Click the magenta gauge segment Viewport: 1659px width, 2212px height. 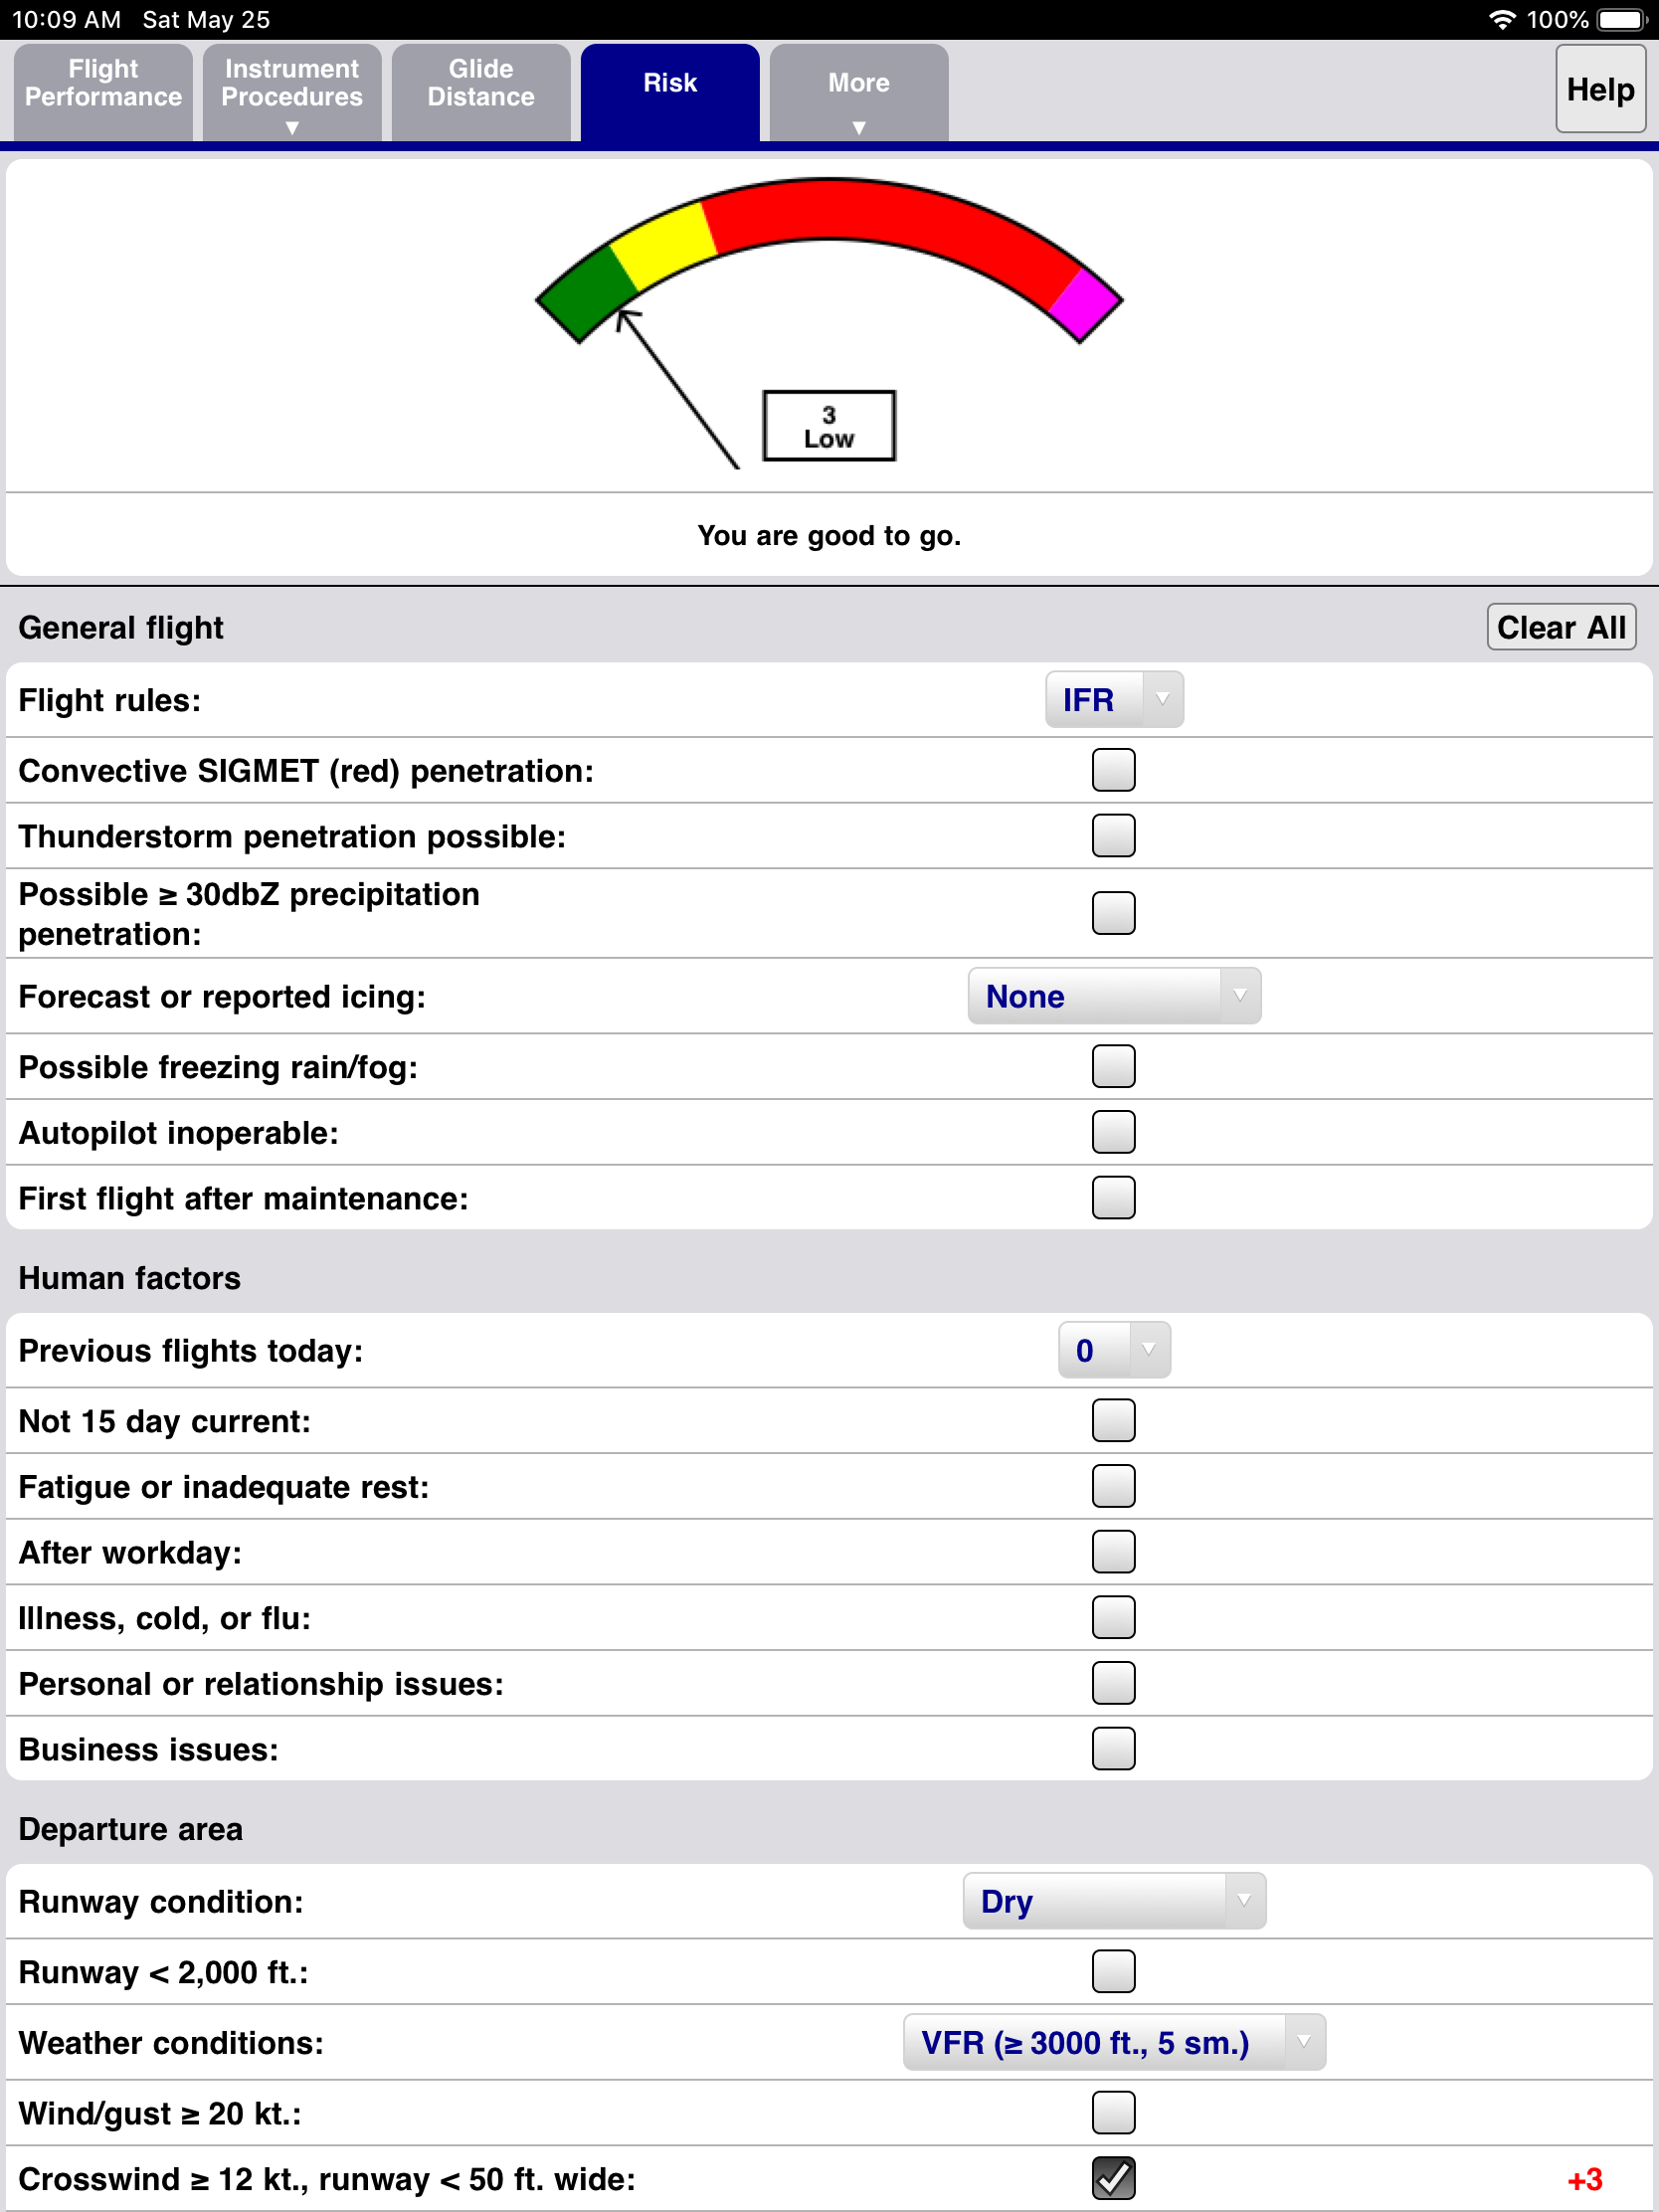[1085, 304]
